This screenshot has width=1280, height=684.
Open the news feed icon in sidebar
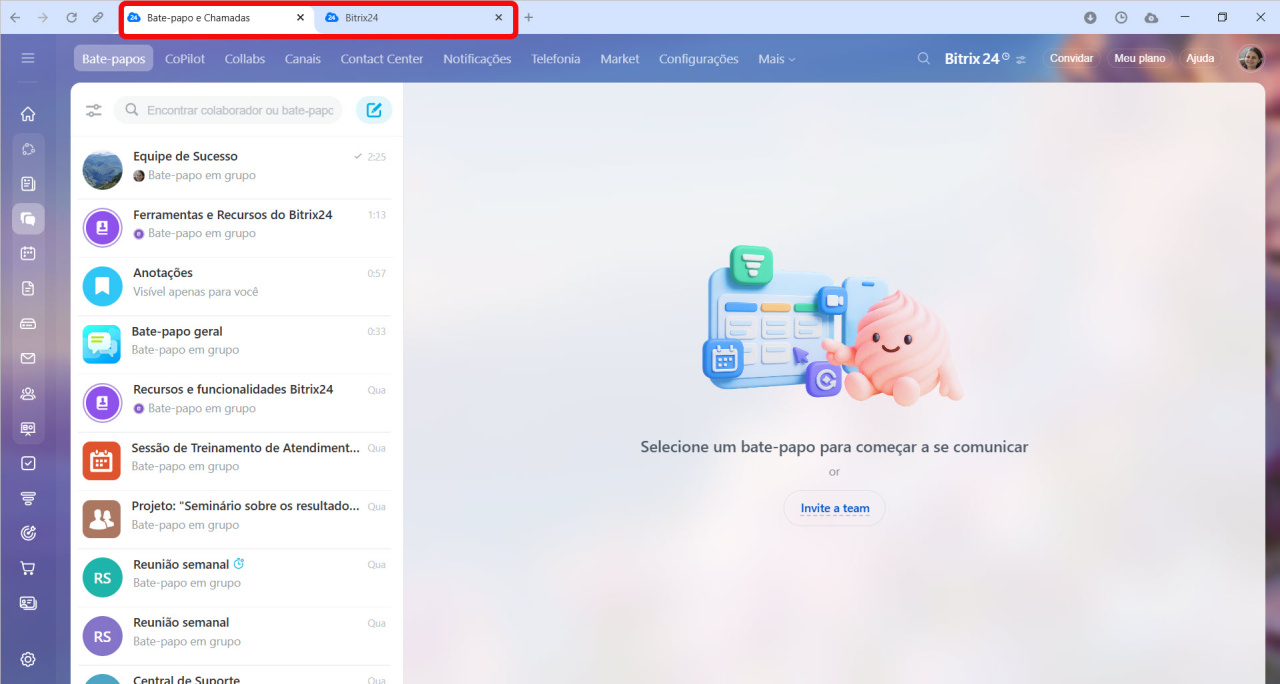point(28,184)
